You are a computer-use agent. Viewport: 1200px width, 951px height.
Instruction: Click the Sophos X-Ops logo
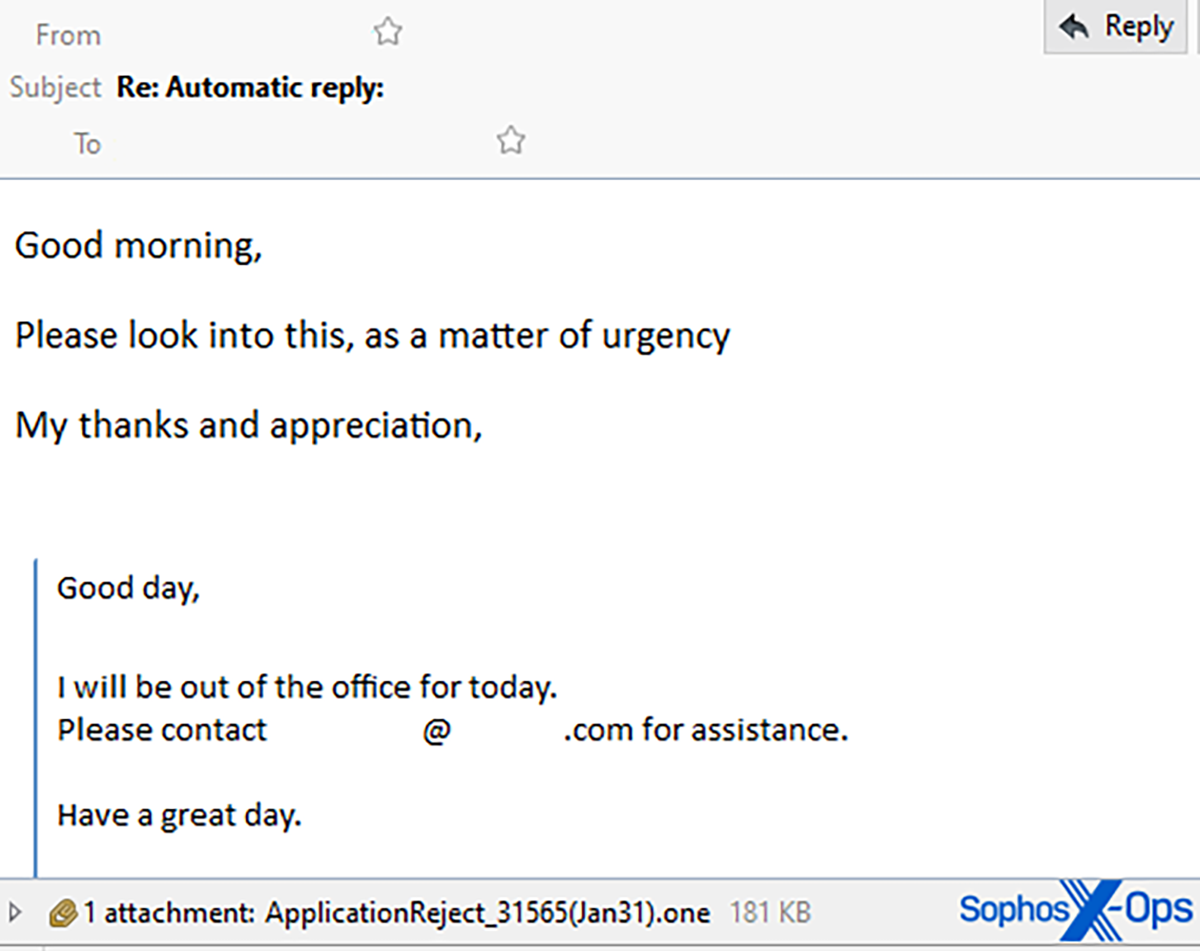(x=1075, y=910)
